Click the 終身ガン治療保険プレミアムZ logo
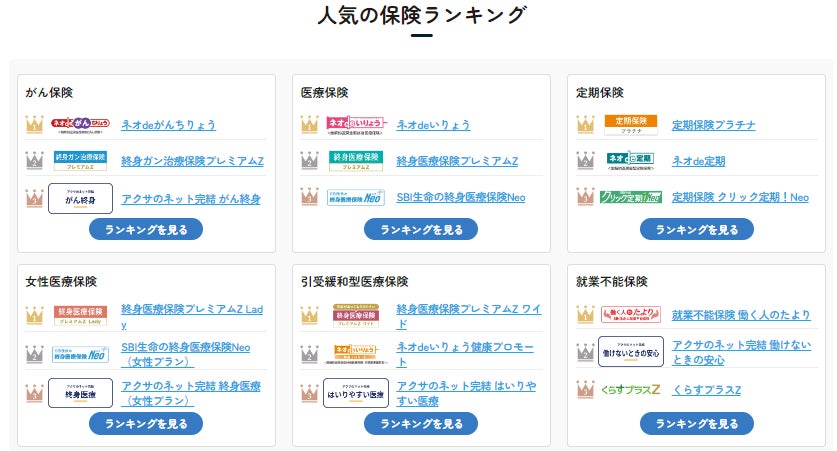The width and height of the screenshot is (837, 451). click(x=80, y=161)
